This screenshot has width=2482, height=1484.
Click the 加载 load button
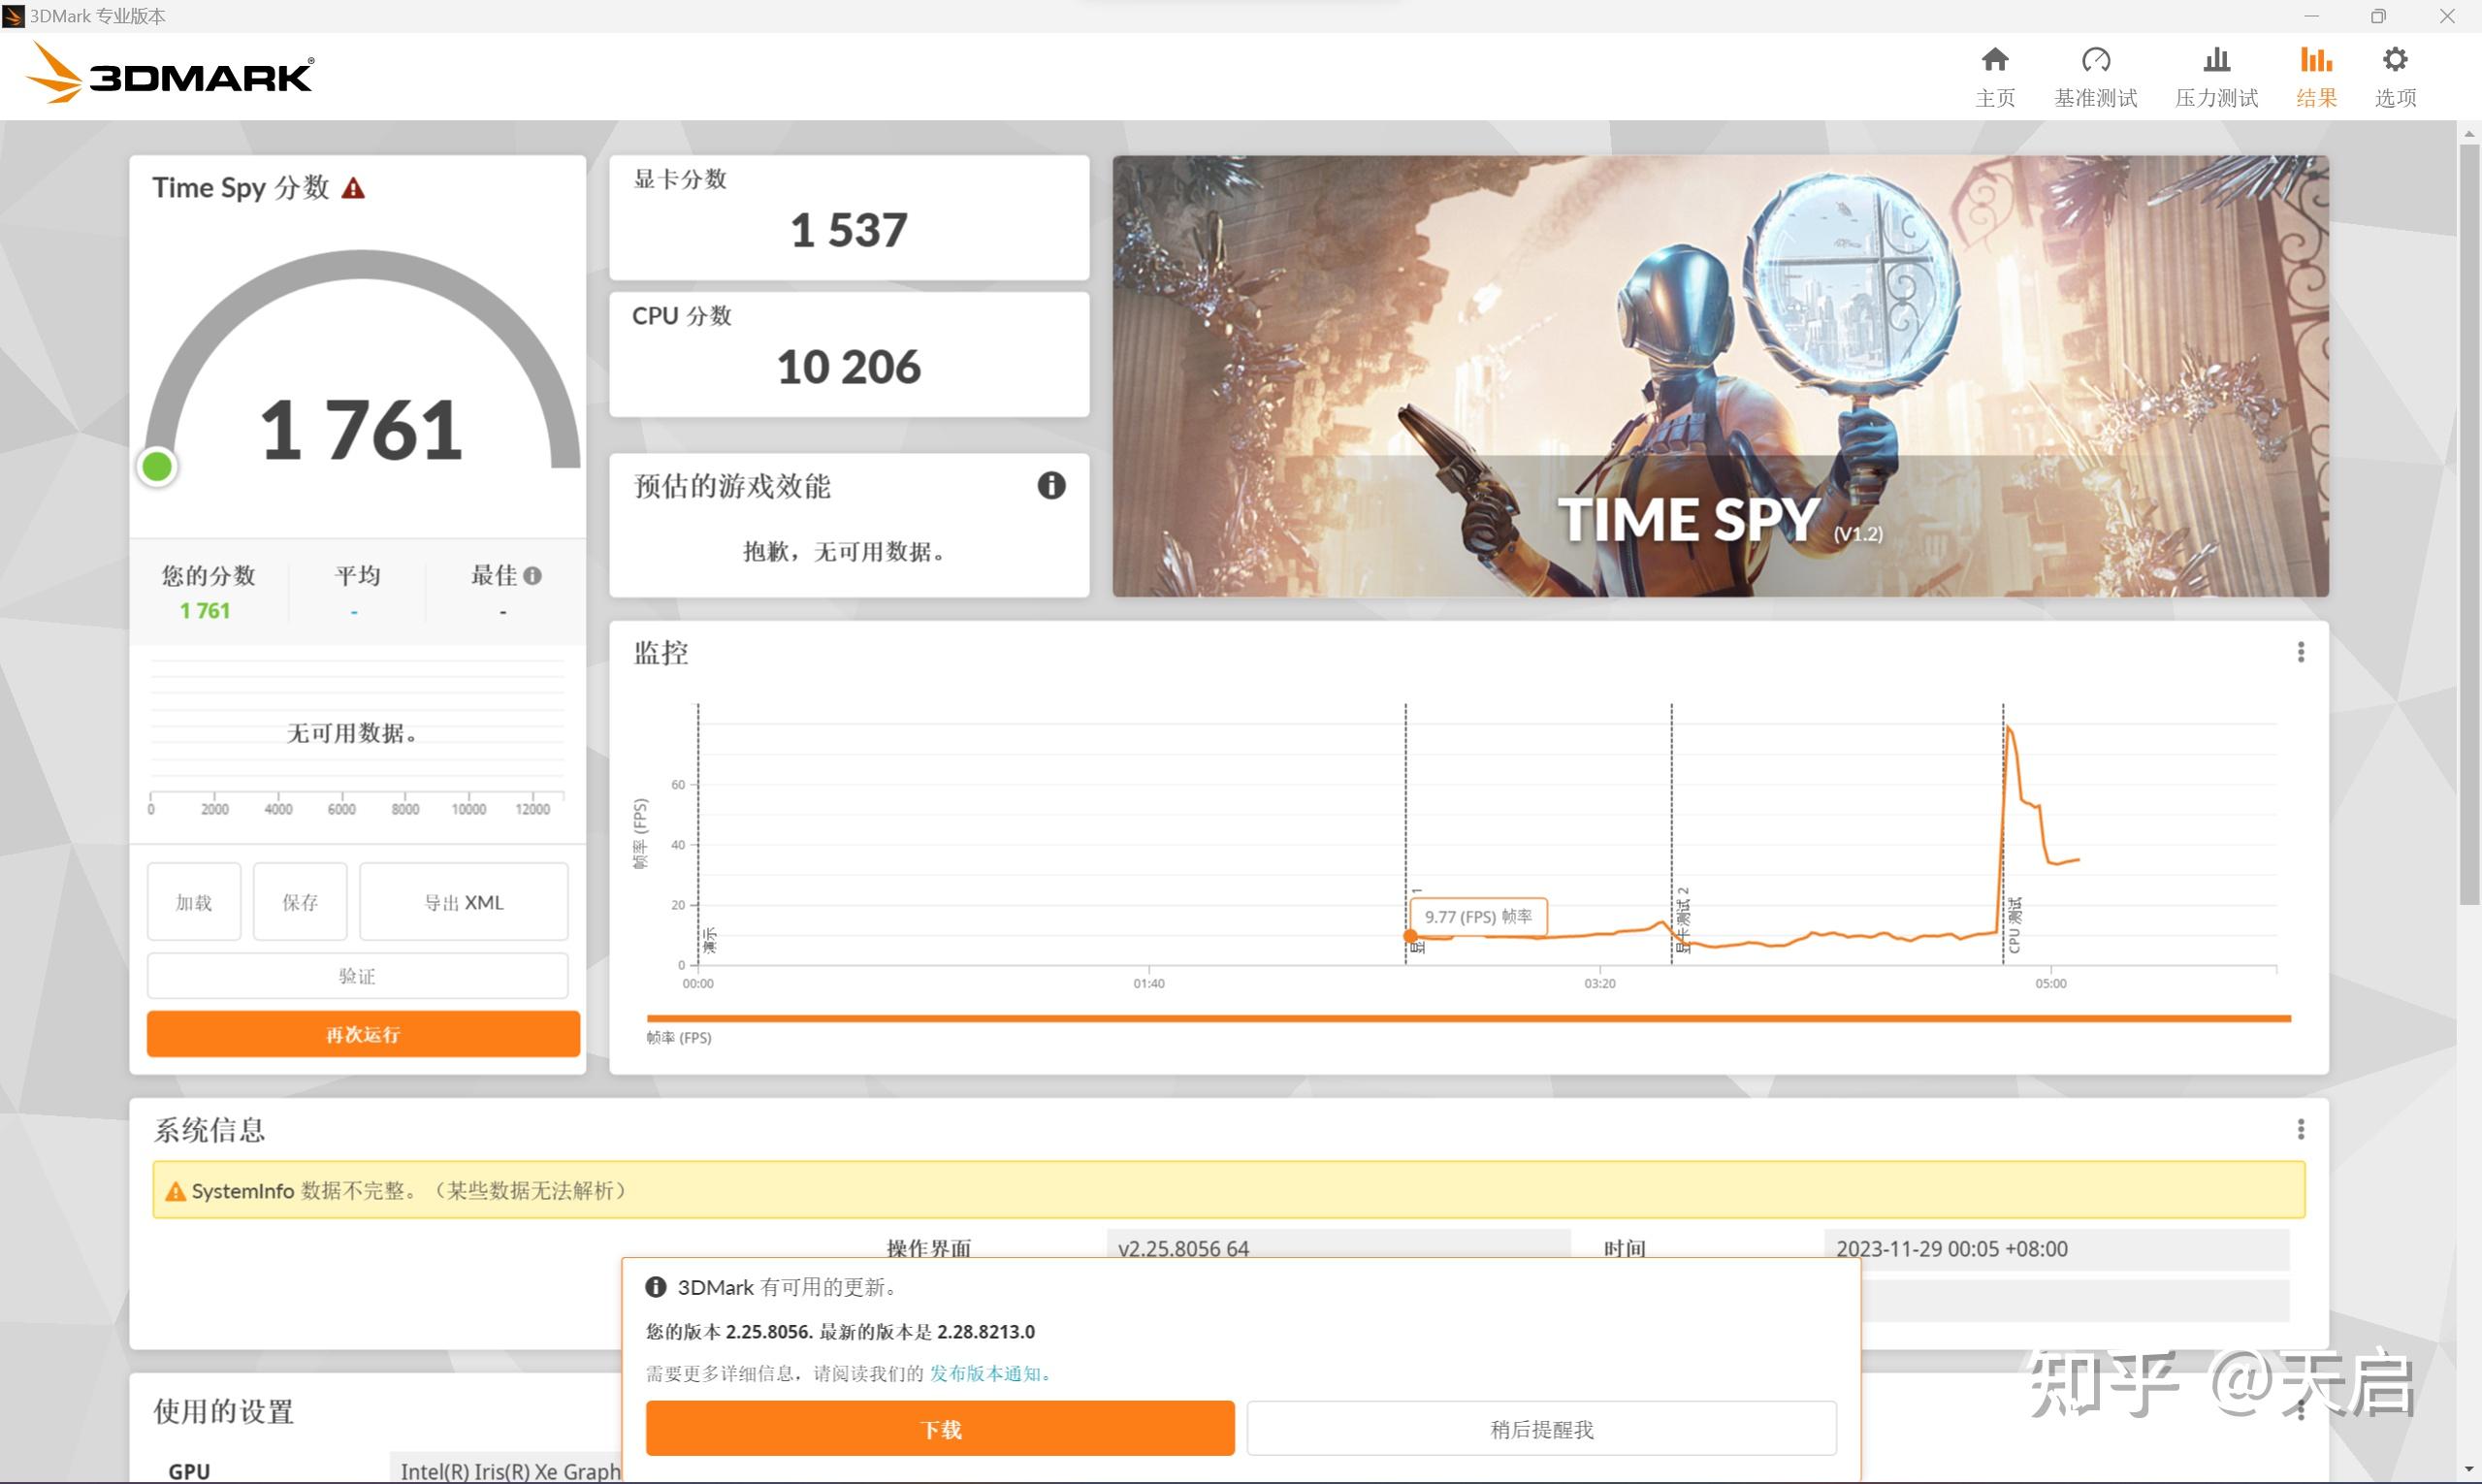(194, 902)
